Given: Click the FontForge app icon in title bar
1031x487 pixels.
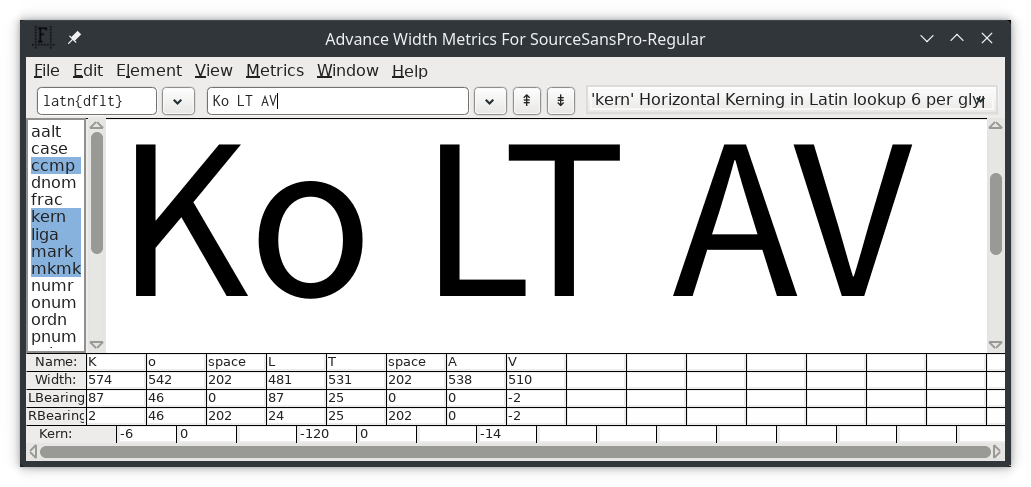Looking at the screenshot, I should coord(43,37).
